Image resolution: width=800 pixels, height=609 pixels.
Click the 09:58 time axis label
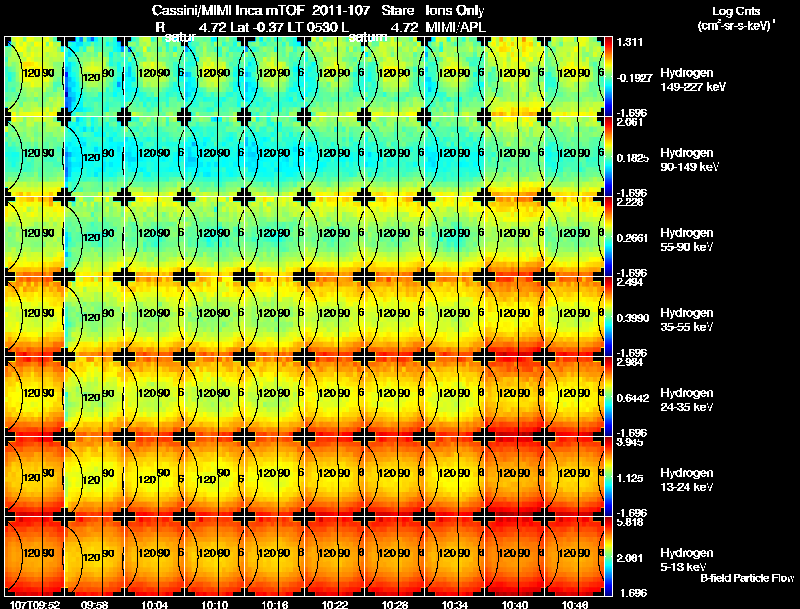click(94, 604)
